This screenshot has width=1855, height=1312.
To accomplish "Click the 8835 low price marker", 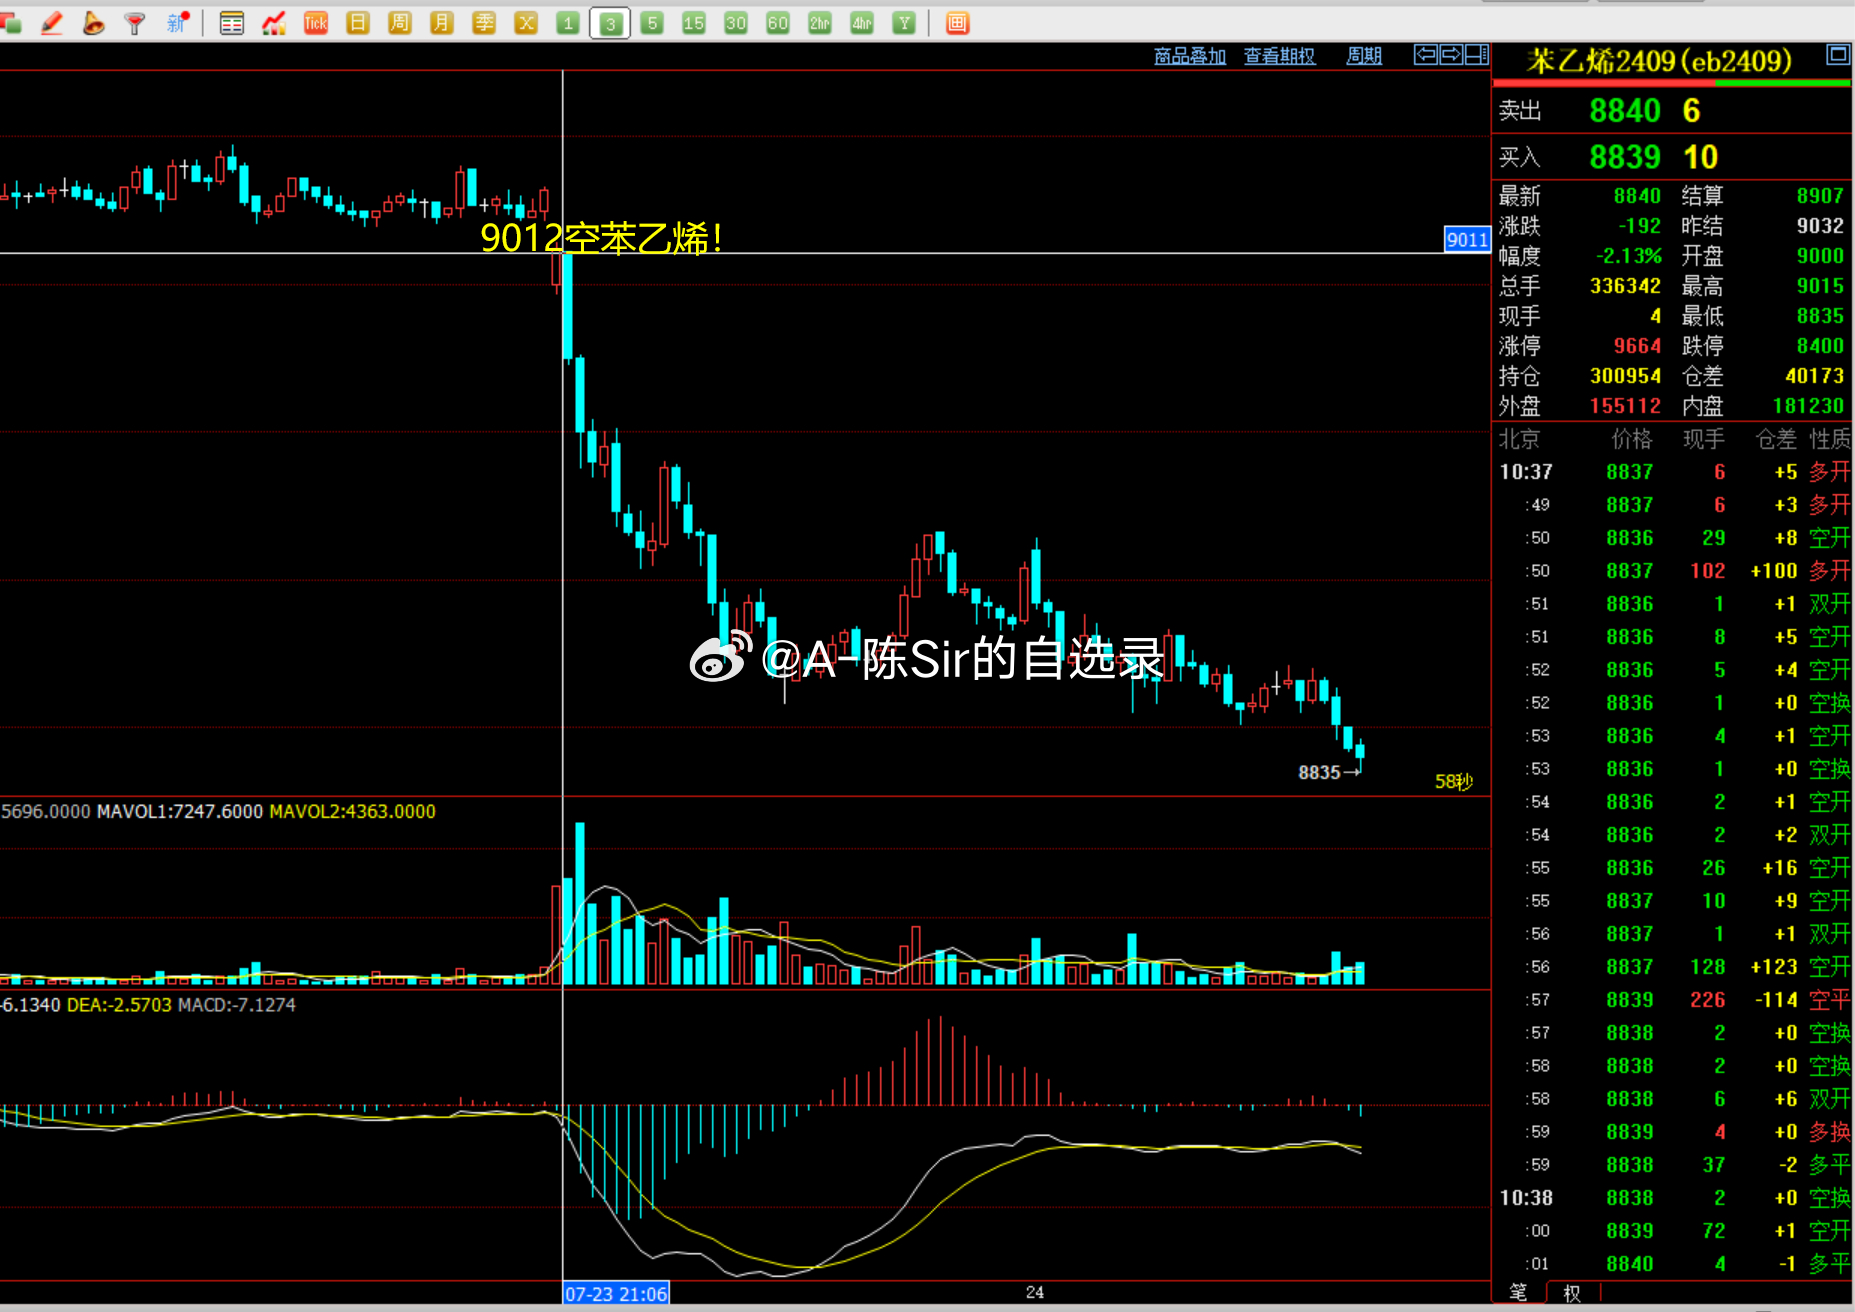I will click(x=1319, y=772).
